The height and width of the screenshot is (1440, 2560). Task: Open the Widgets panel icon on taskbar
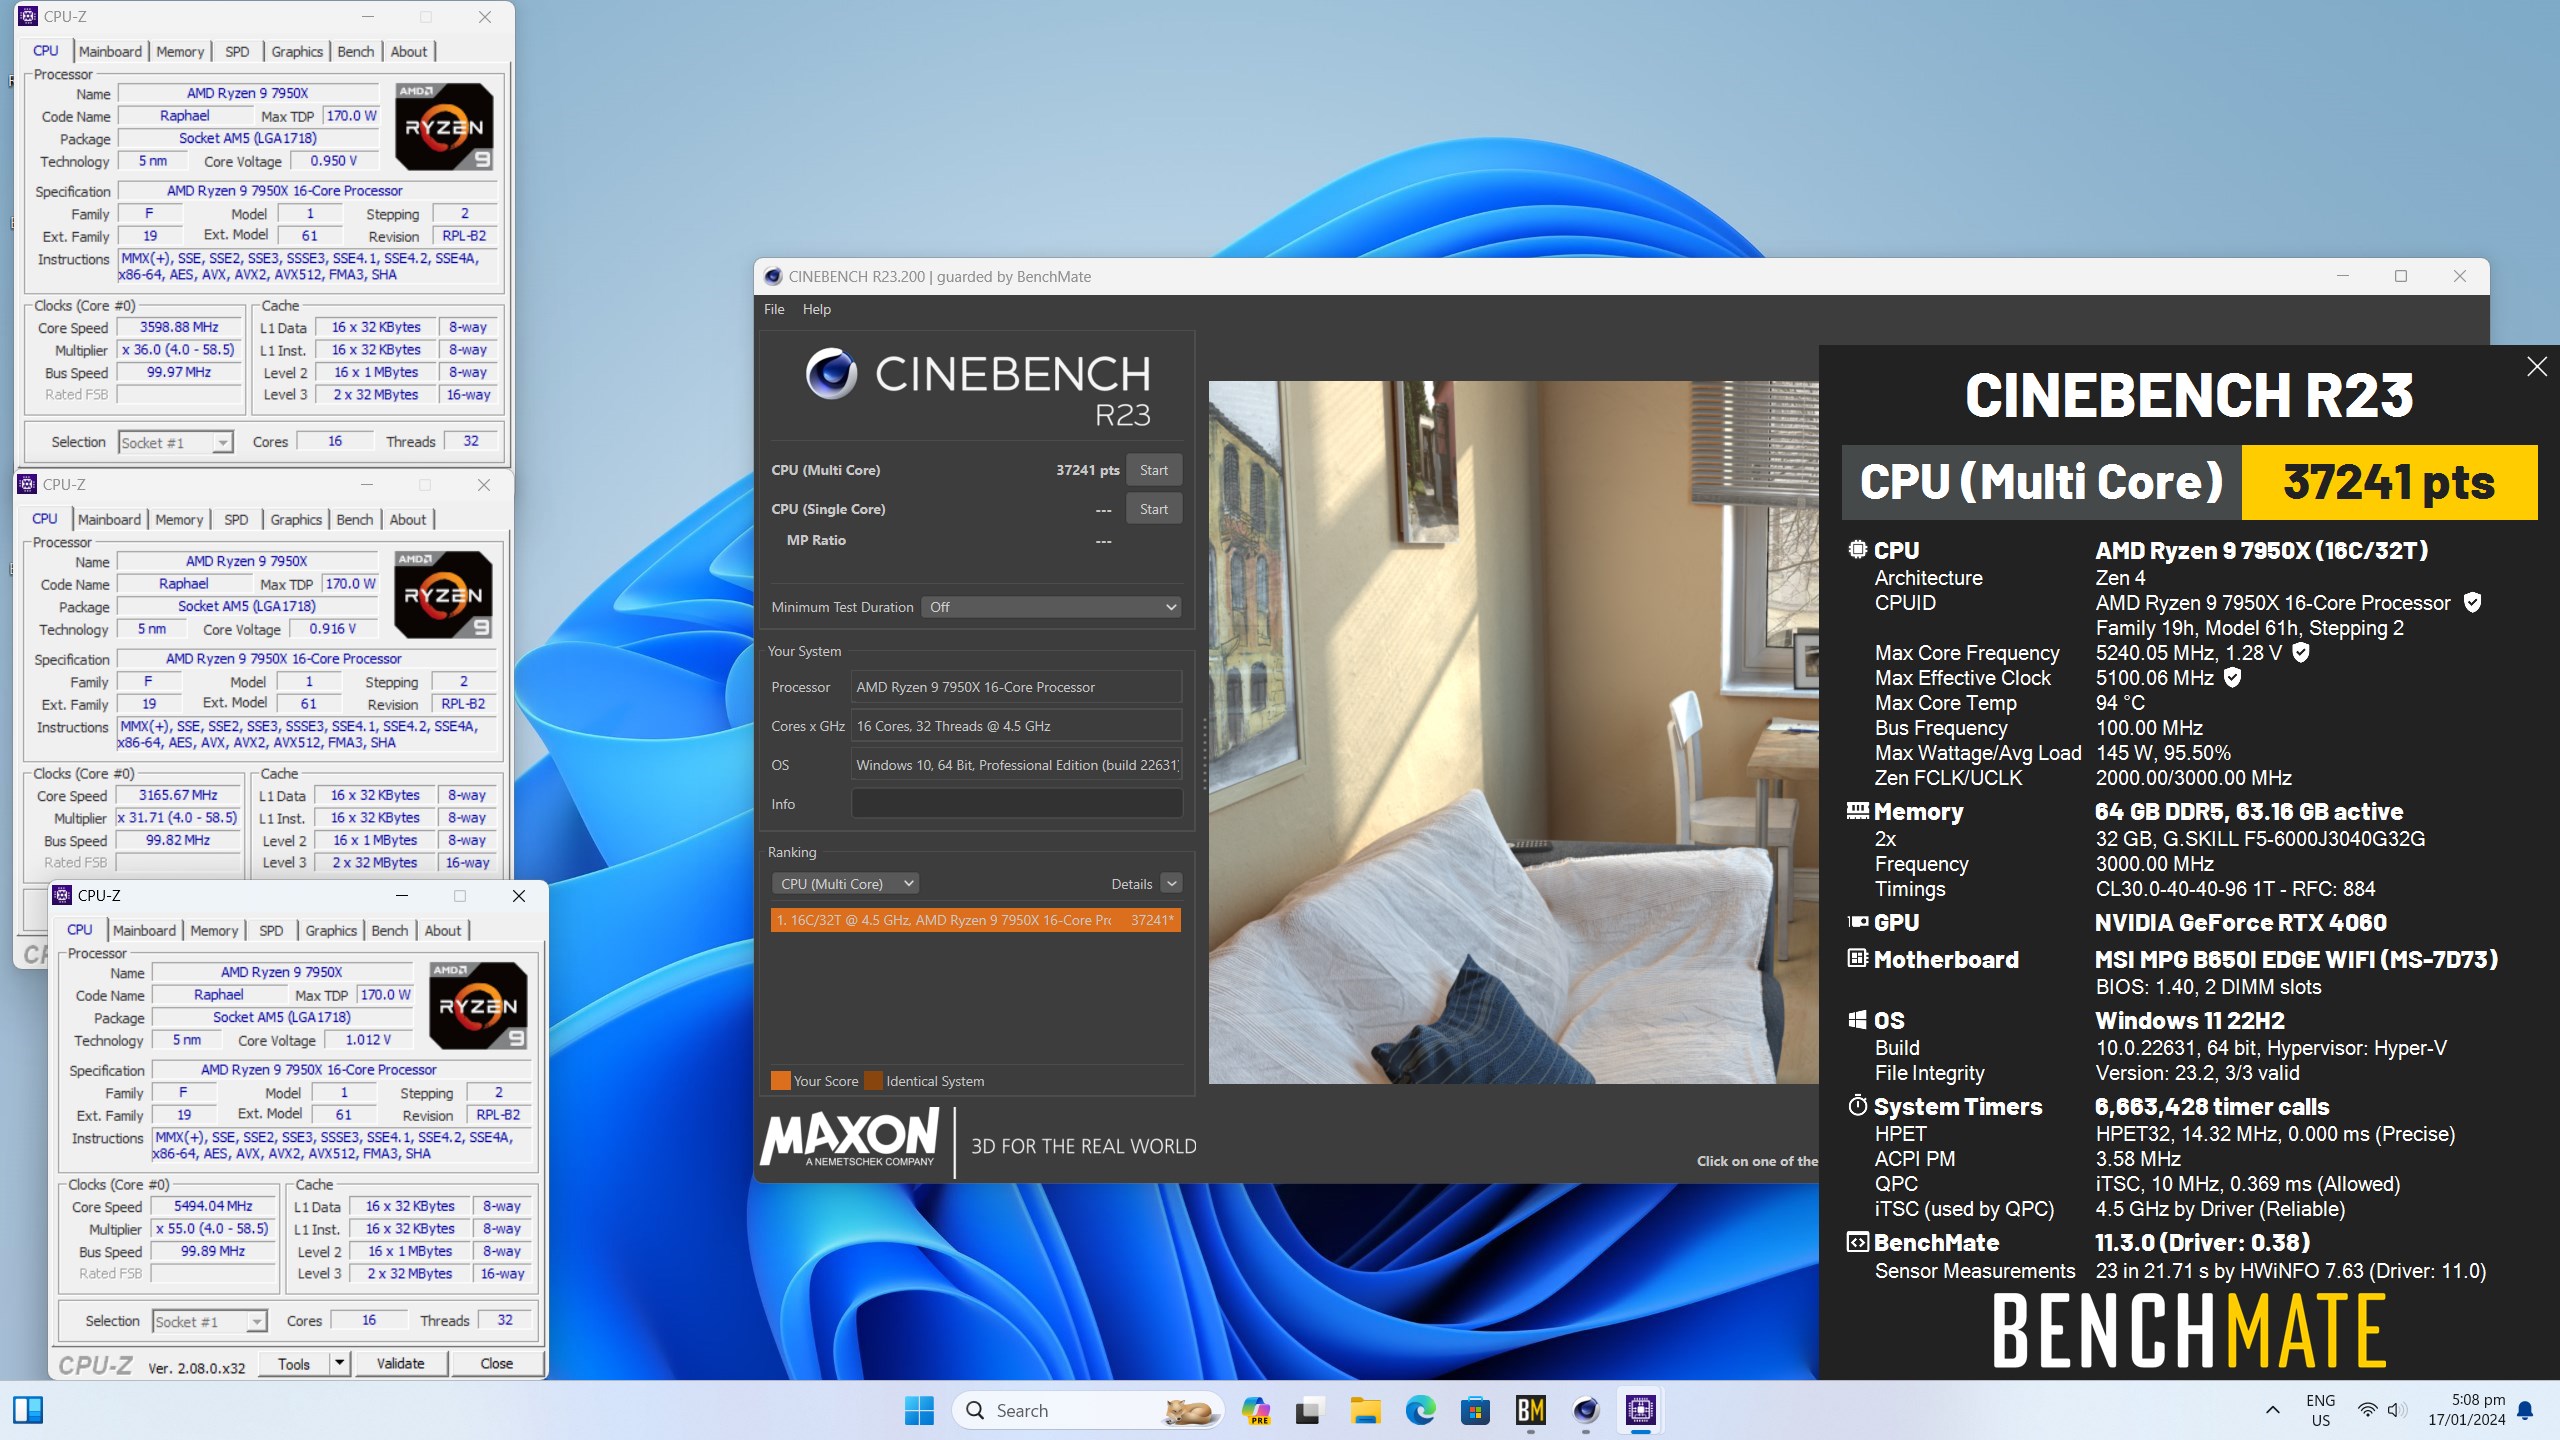coord(28,1410)
